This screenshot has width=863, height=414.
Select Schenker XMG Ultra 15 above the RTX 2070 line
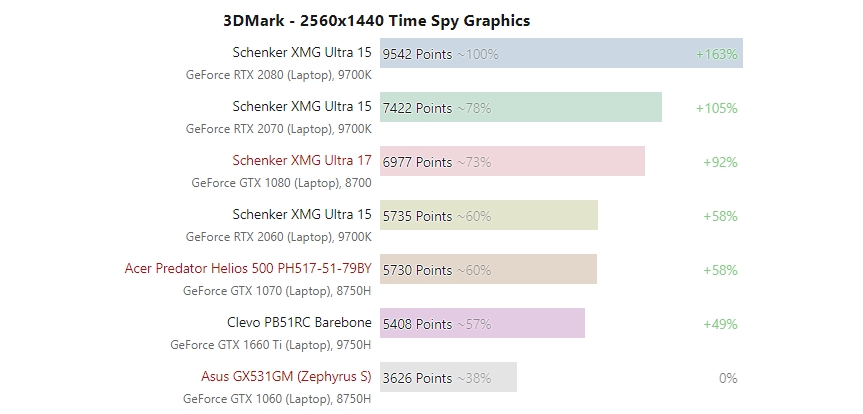click(301, 106)
